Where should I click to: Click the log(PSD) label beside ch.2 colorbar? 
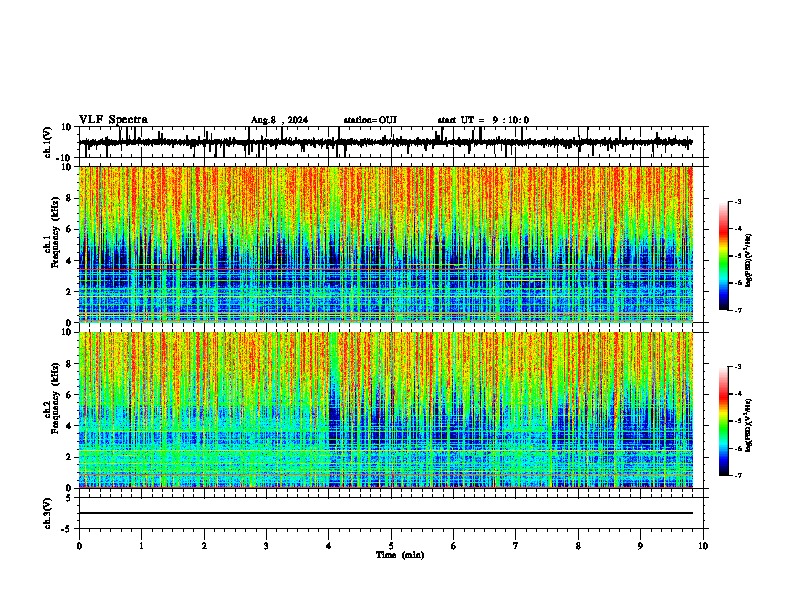click(749, 425)
